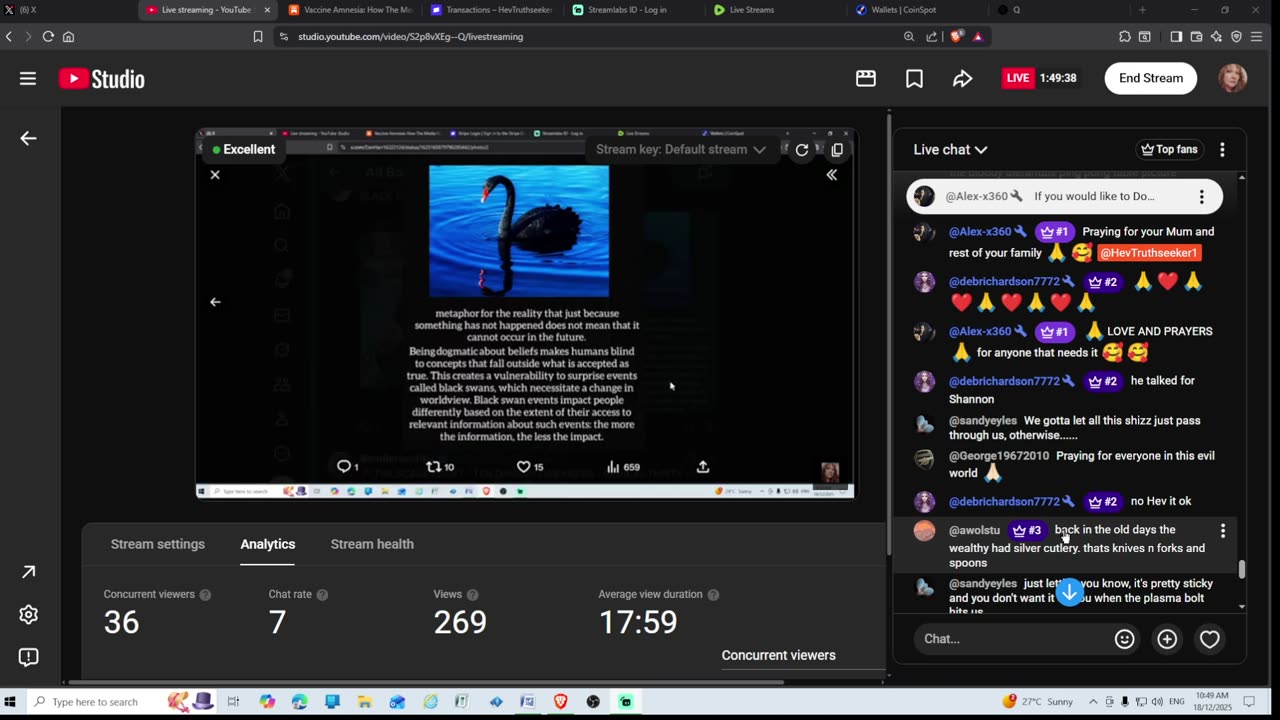Screen dimensions: 1280x720
Task: Click the YouTube Studio logo
Action: pos(102,79)
